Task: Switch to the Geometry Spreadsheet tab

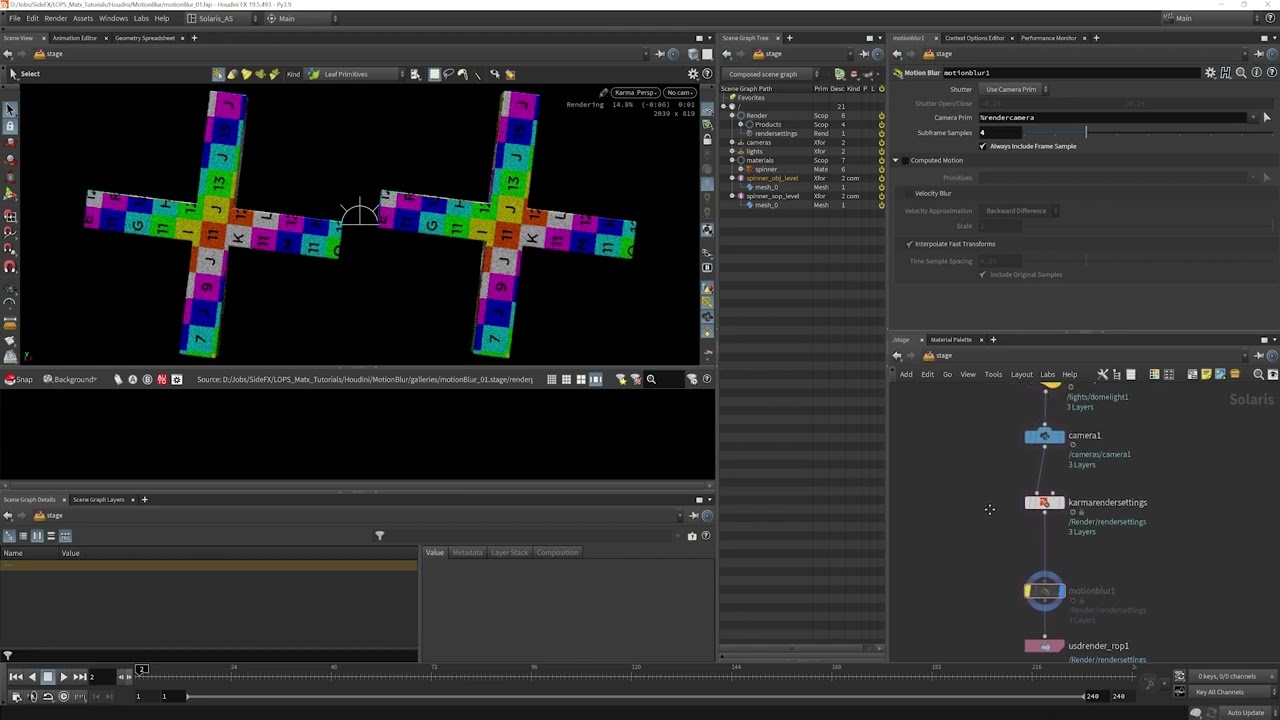Action: (145, 38)
